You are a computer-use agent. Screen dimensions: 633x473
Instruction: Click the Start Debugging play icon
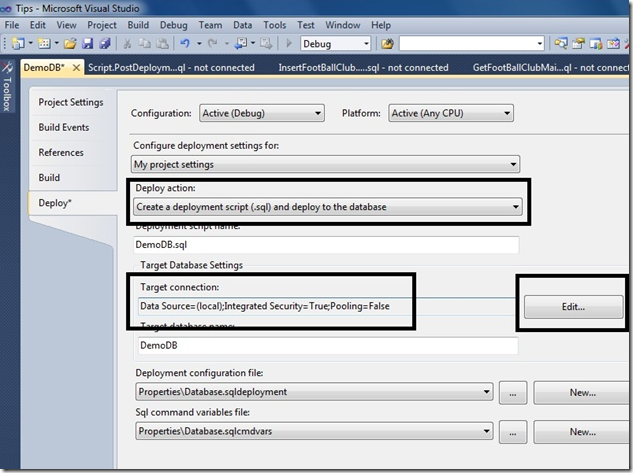coord(289,43)
